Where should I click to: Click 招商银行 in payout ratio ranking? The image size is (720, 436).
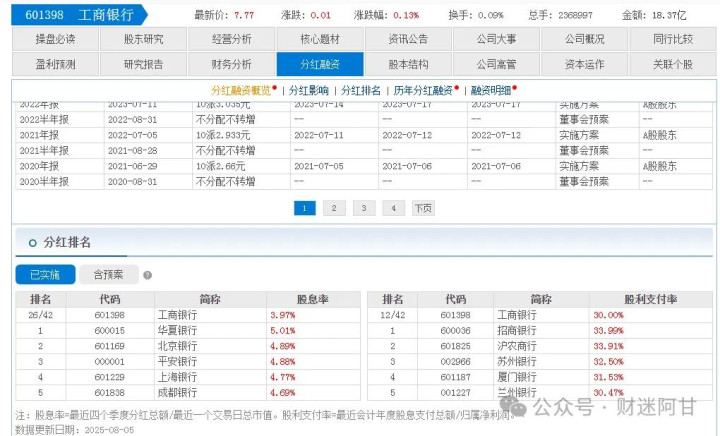[517, 330]
